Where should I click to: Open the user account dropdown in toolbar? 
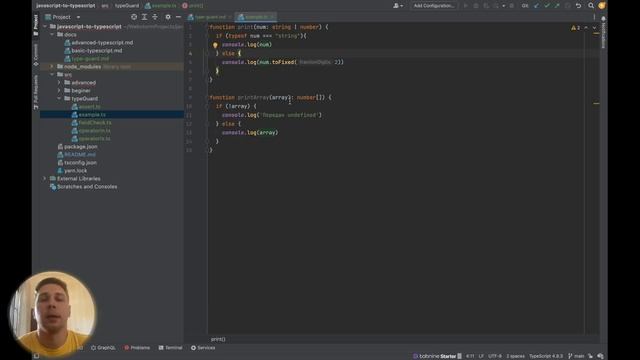point(398,6)
